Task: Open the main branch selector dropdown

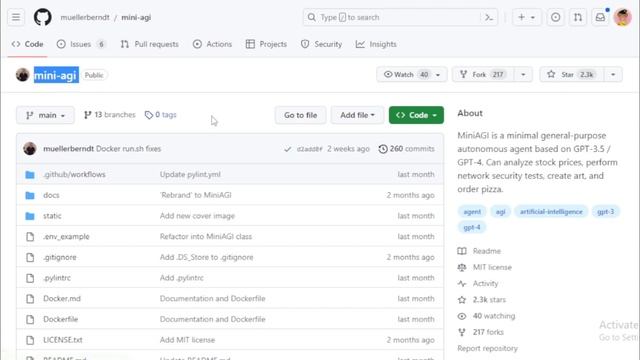Action: pyautogui.click(x=45, y=115)
